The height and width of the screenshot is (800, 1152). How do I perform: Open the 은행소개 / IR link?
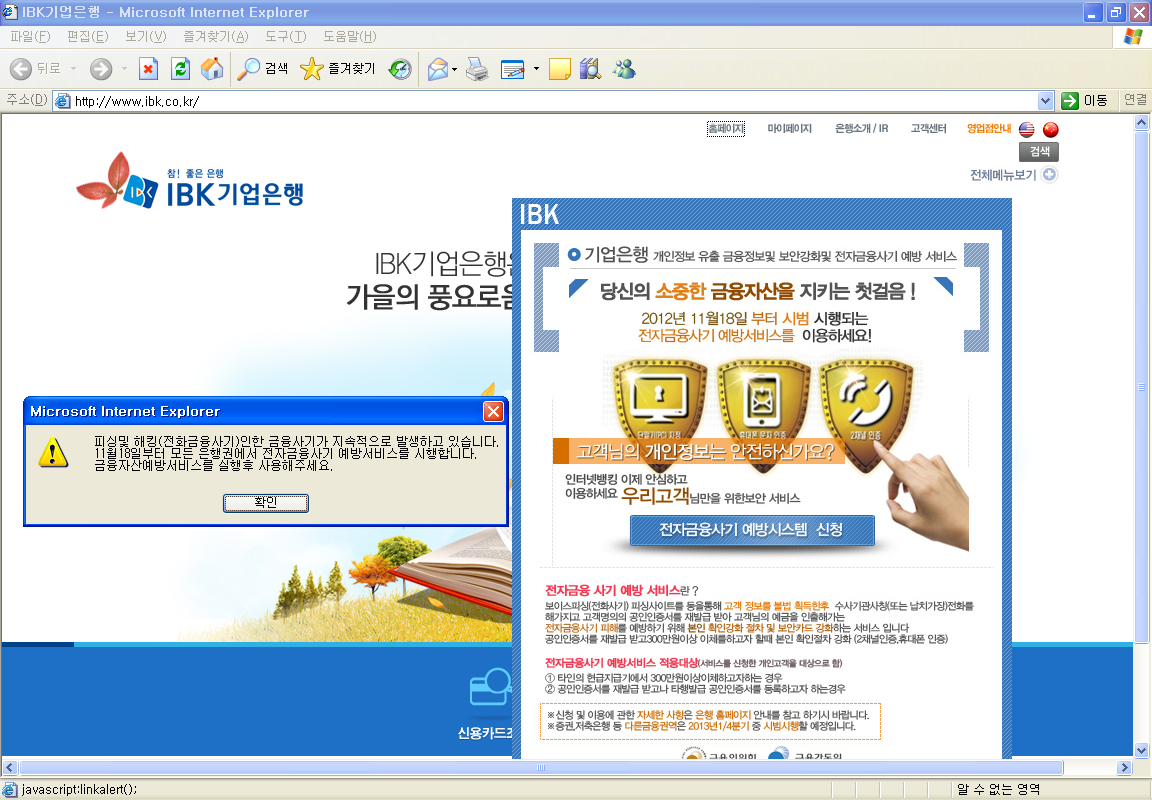pyautogui.click(x=862, y=129)
